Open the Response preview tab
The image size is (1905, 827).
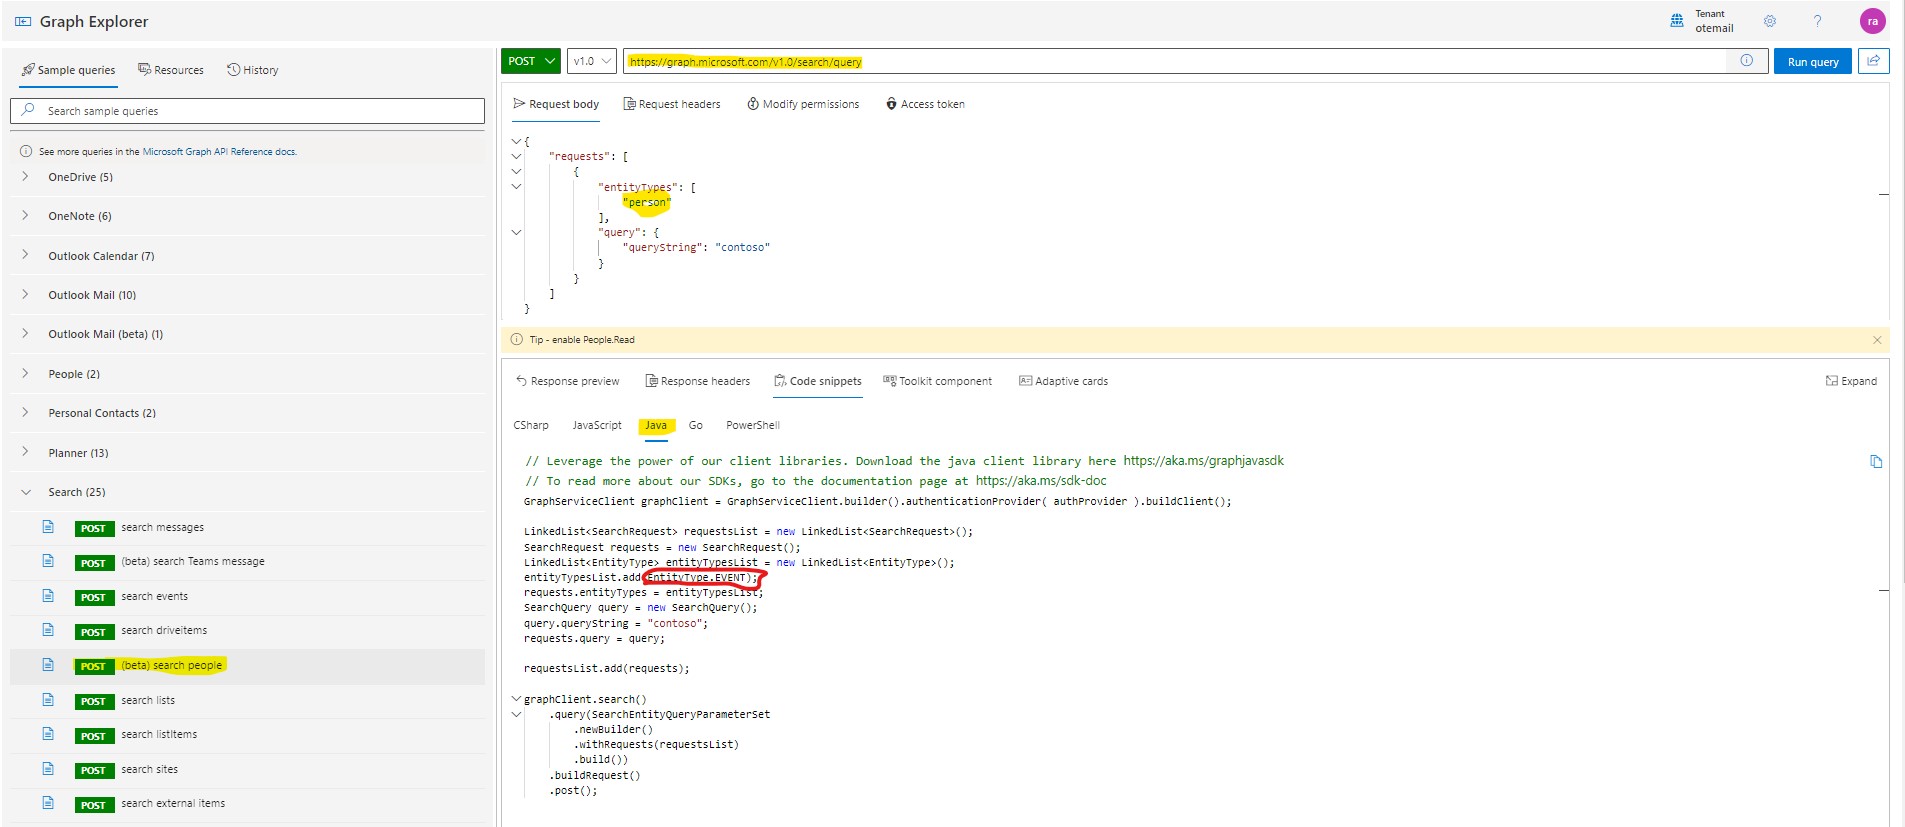[567, 381]
